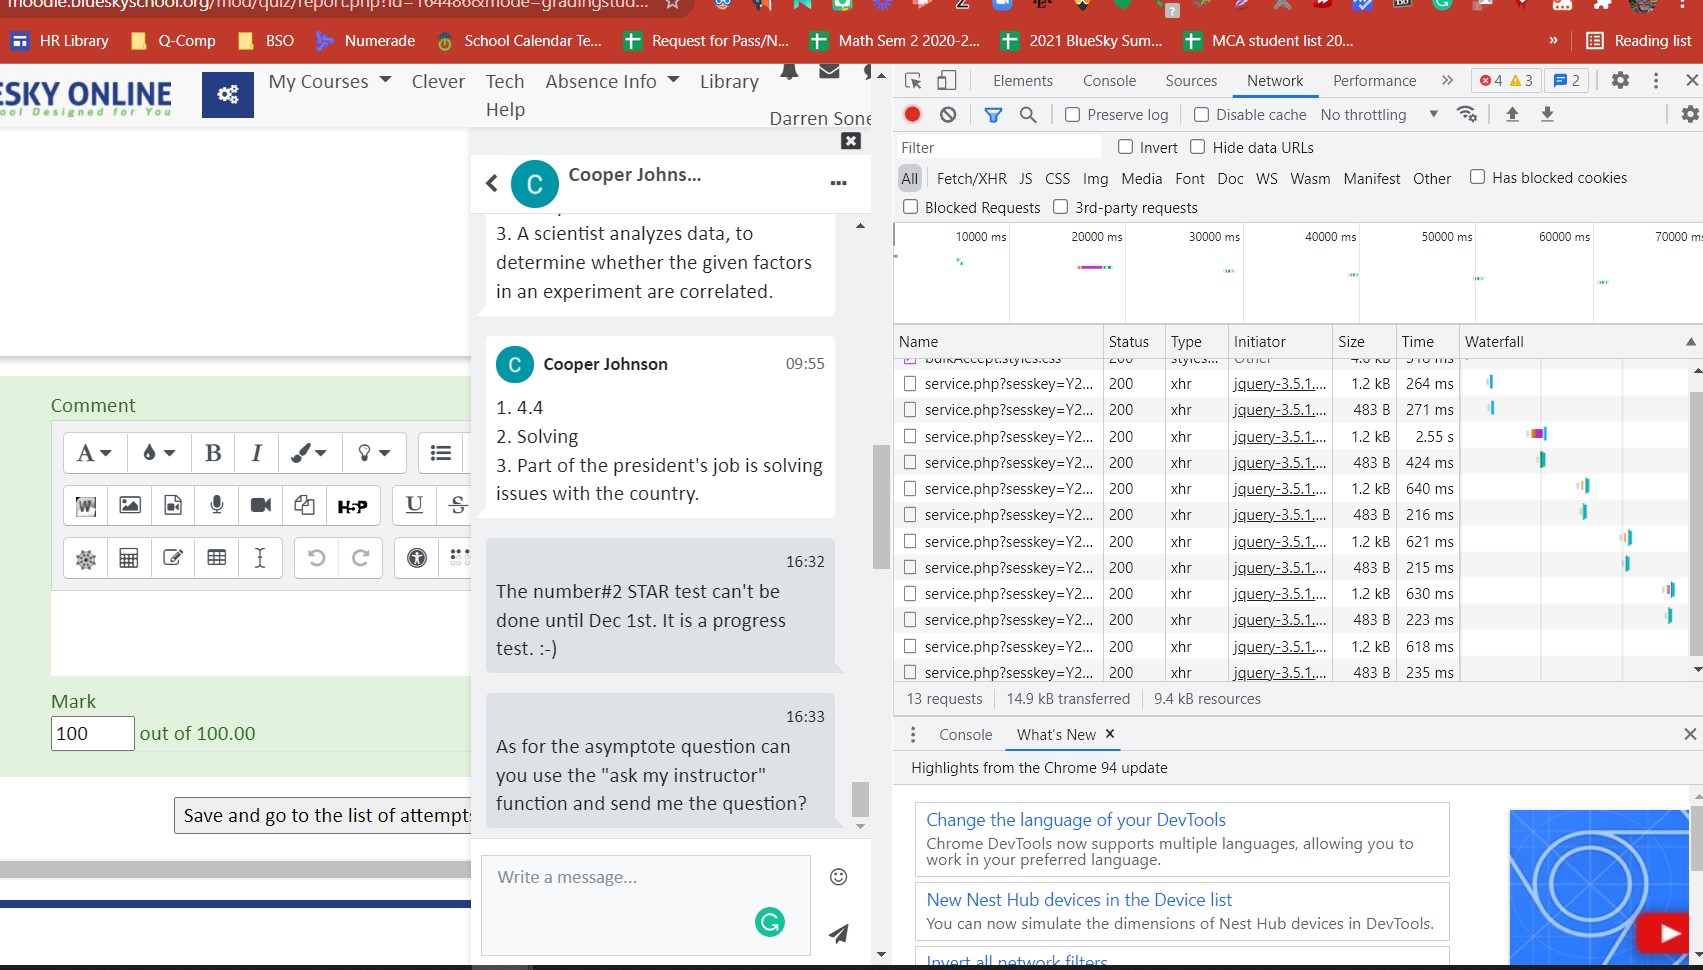
Task: Open network search magnifier
Action: pos(1028,115)
